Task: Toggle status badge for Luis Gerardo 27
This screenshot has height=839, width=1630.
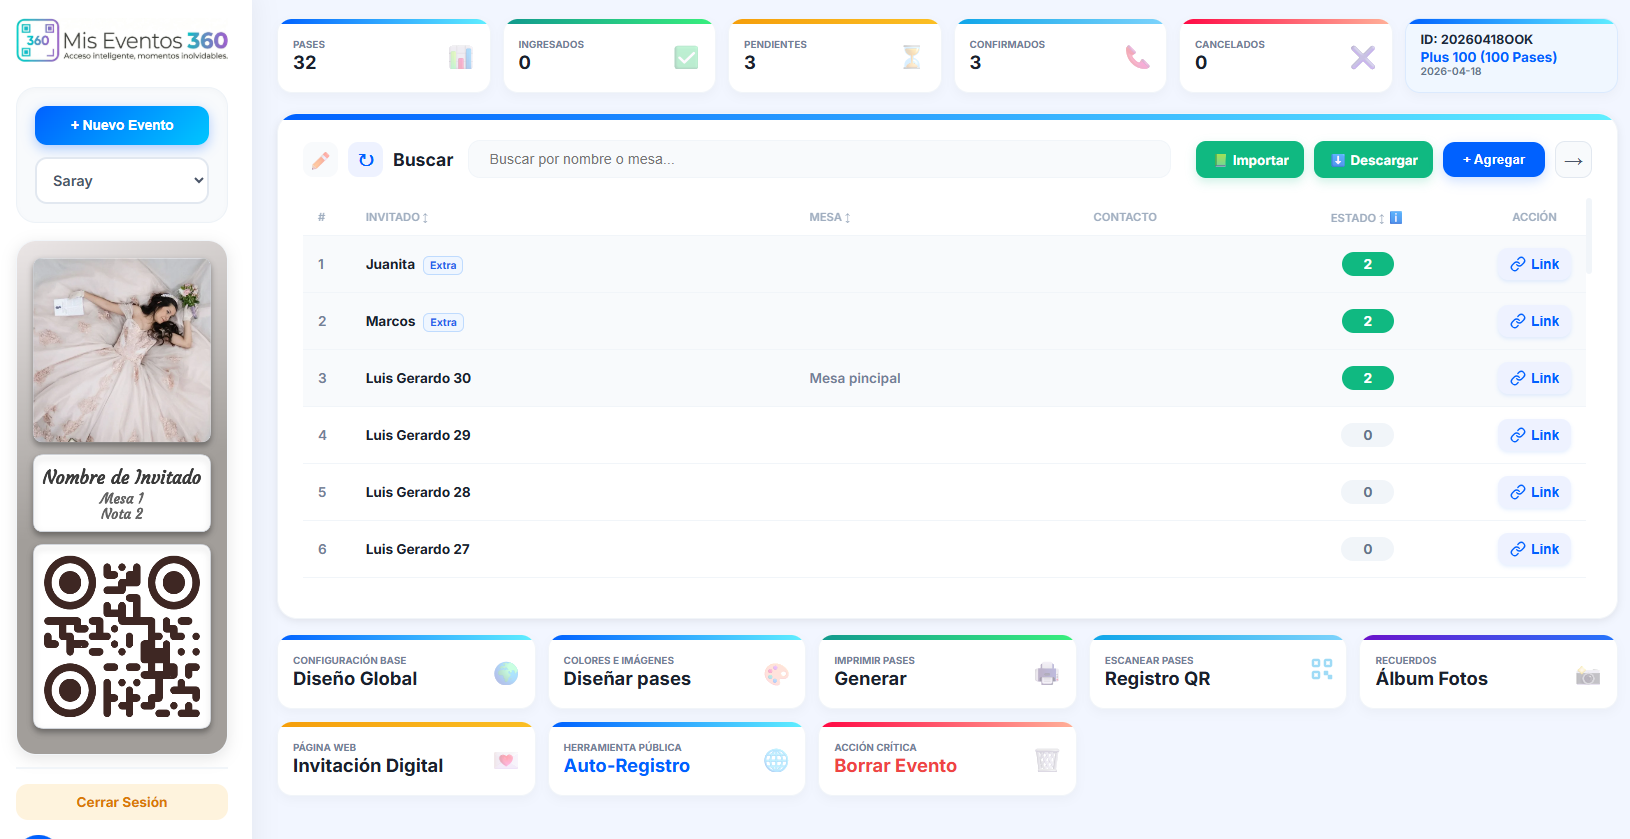Action: [x=1367, y=549]
